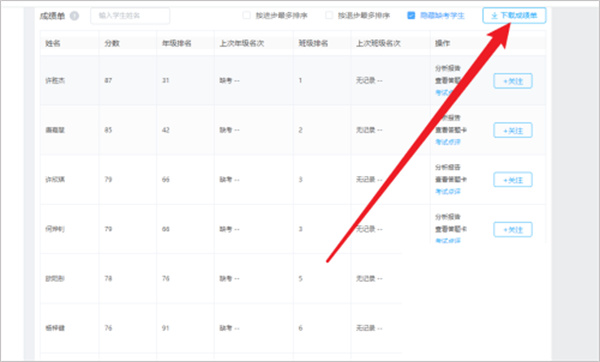600x362 pixels.
Task: Click the 姓名 column header
Action: (53, 43)
